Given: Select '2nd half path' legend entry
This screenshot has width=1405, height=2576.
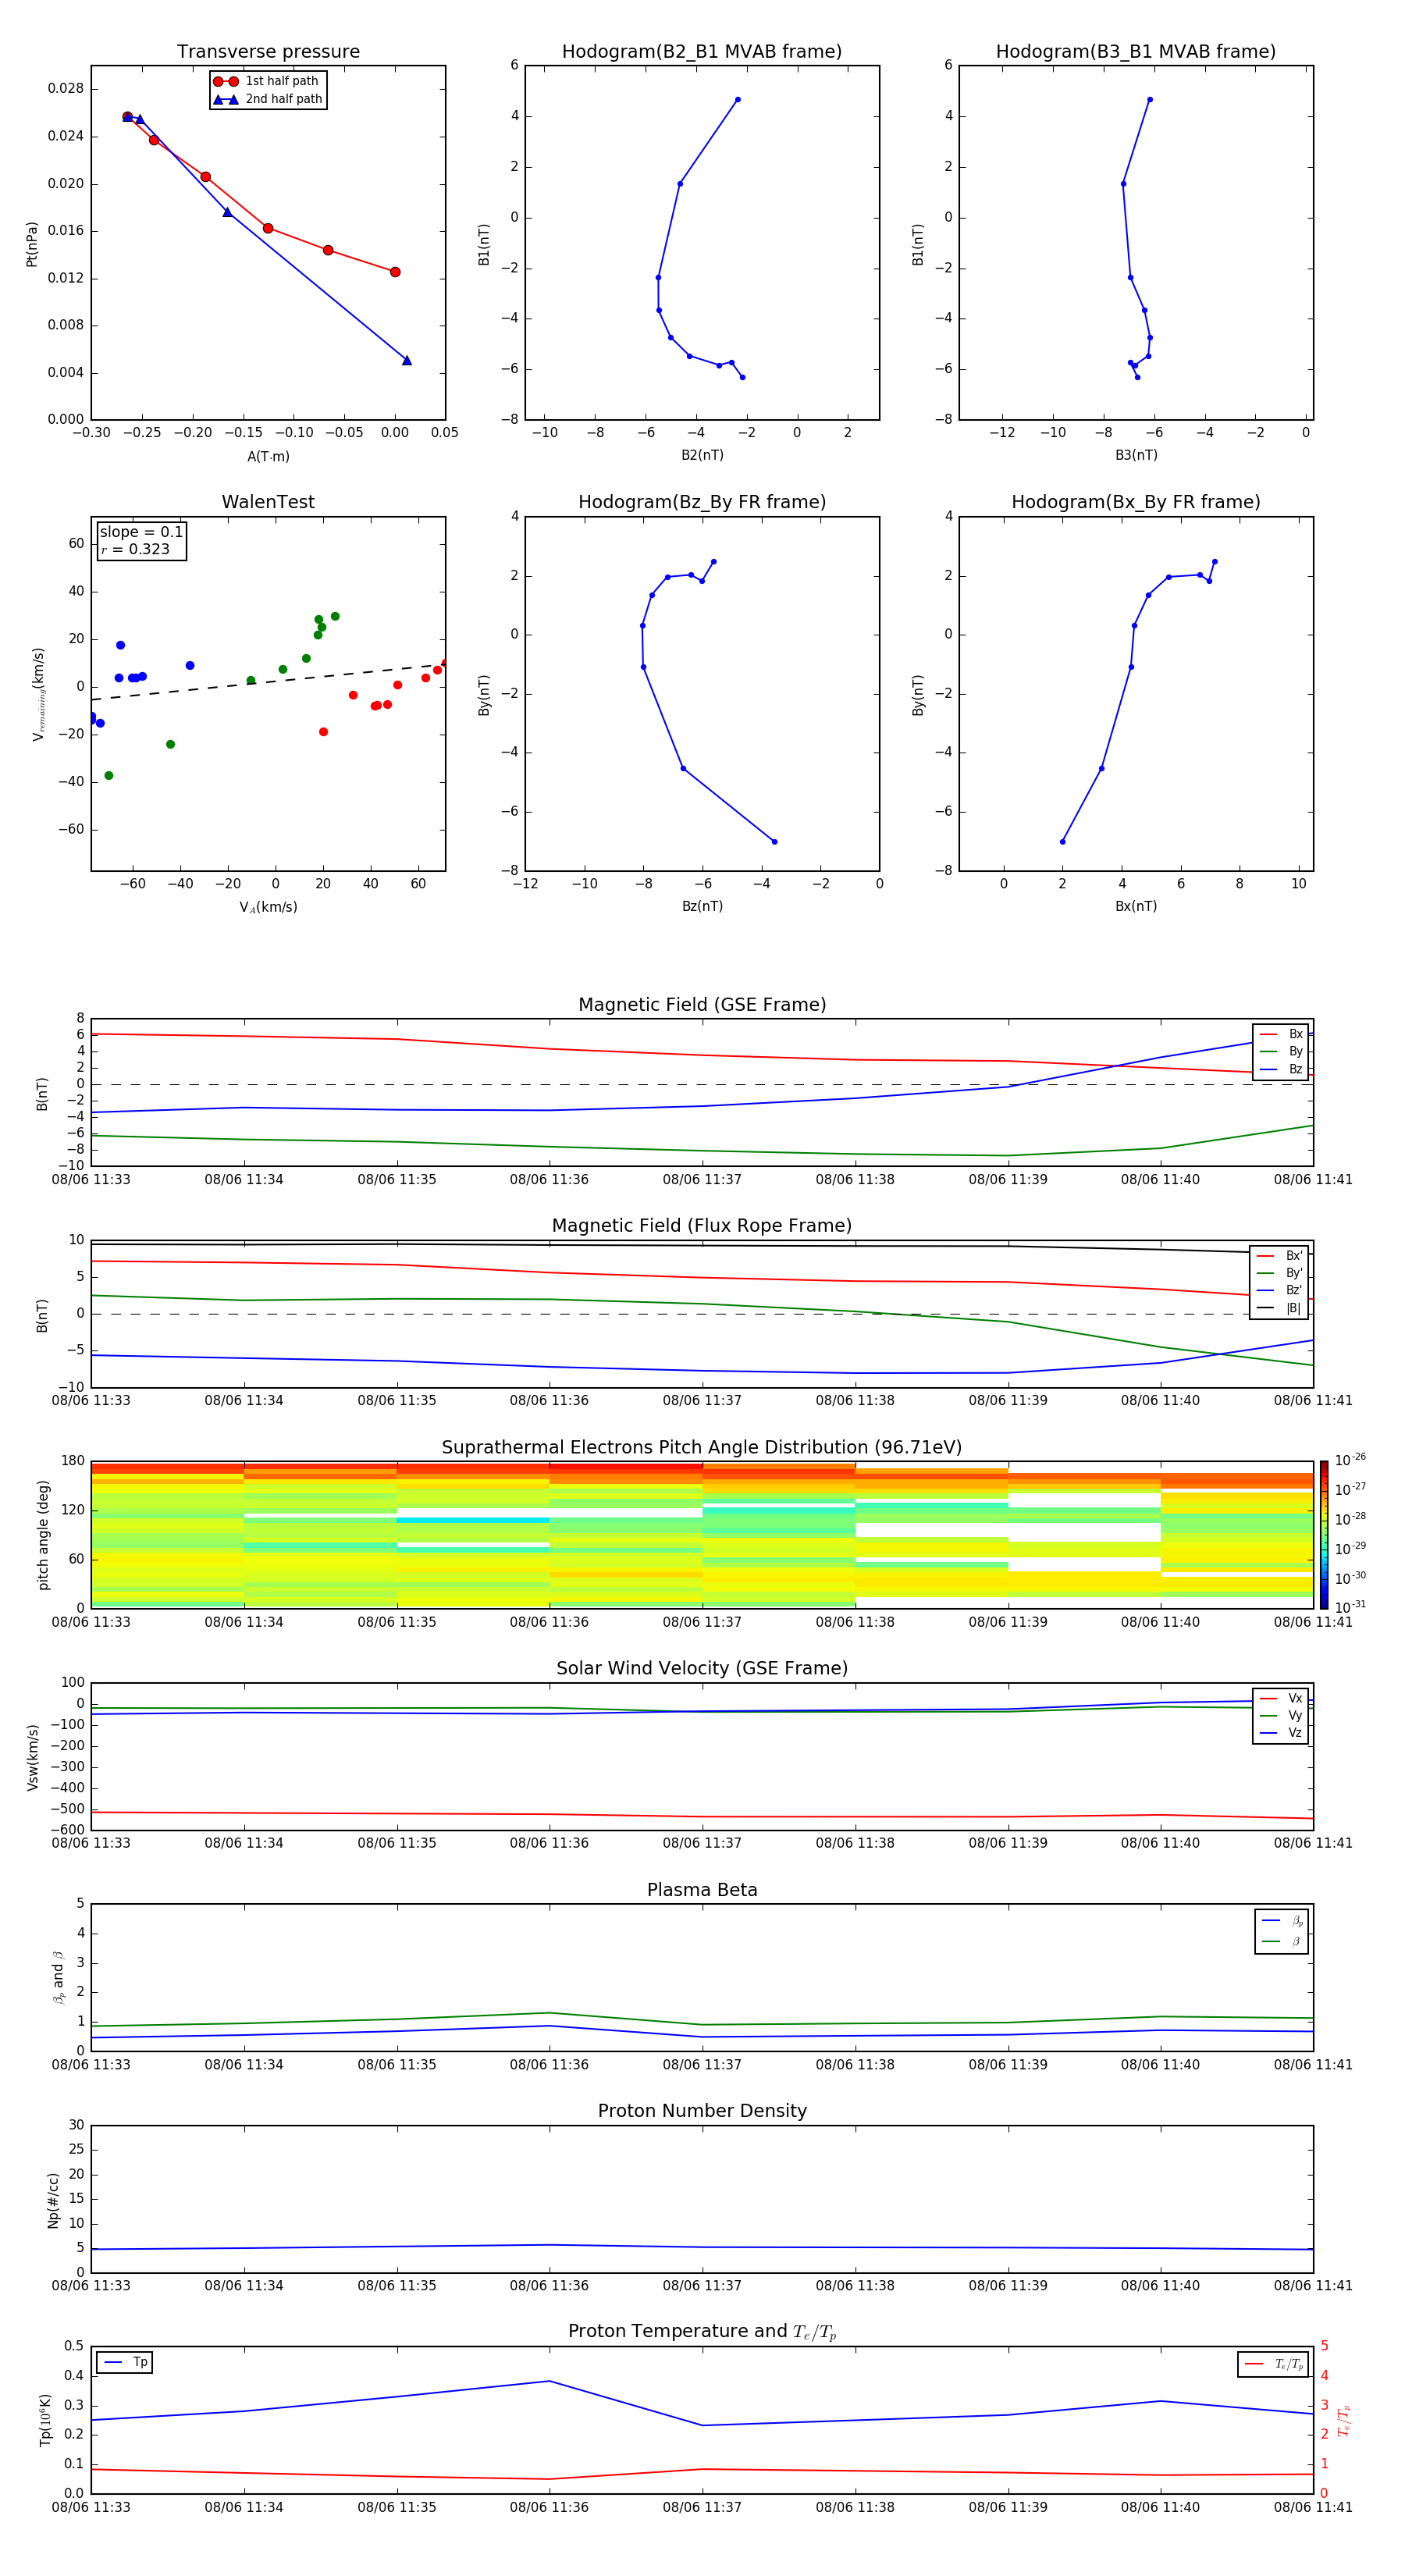Looking at the screenshot, I should tap(268, 99).
